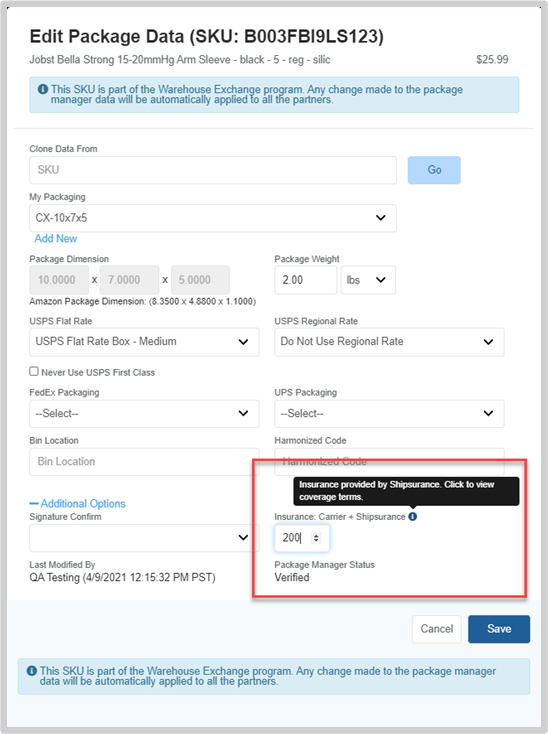Open the UPS Packaging select dropdown
The width and height of the screenshot is (548, 734).
tap(389, 413)
